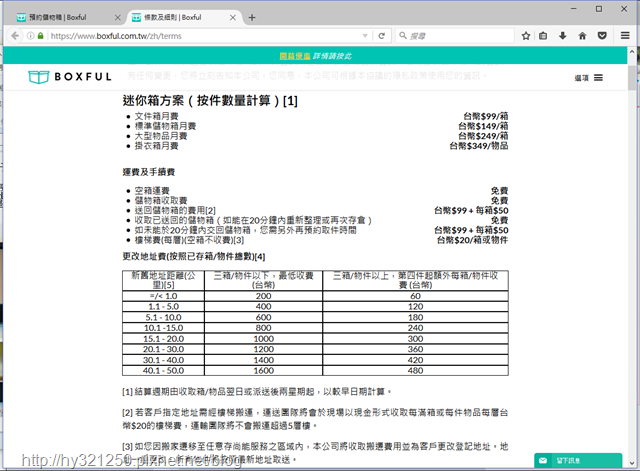Open a new tab with plus button
Screen dimensions: 640x471
[252, 18]
